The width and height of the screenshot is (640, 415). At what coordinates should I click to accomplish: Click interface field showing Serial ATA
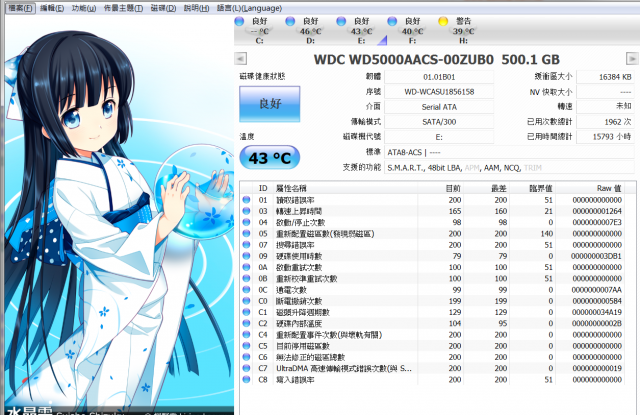(439, 107)
